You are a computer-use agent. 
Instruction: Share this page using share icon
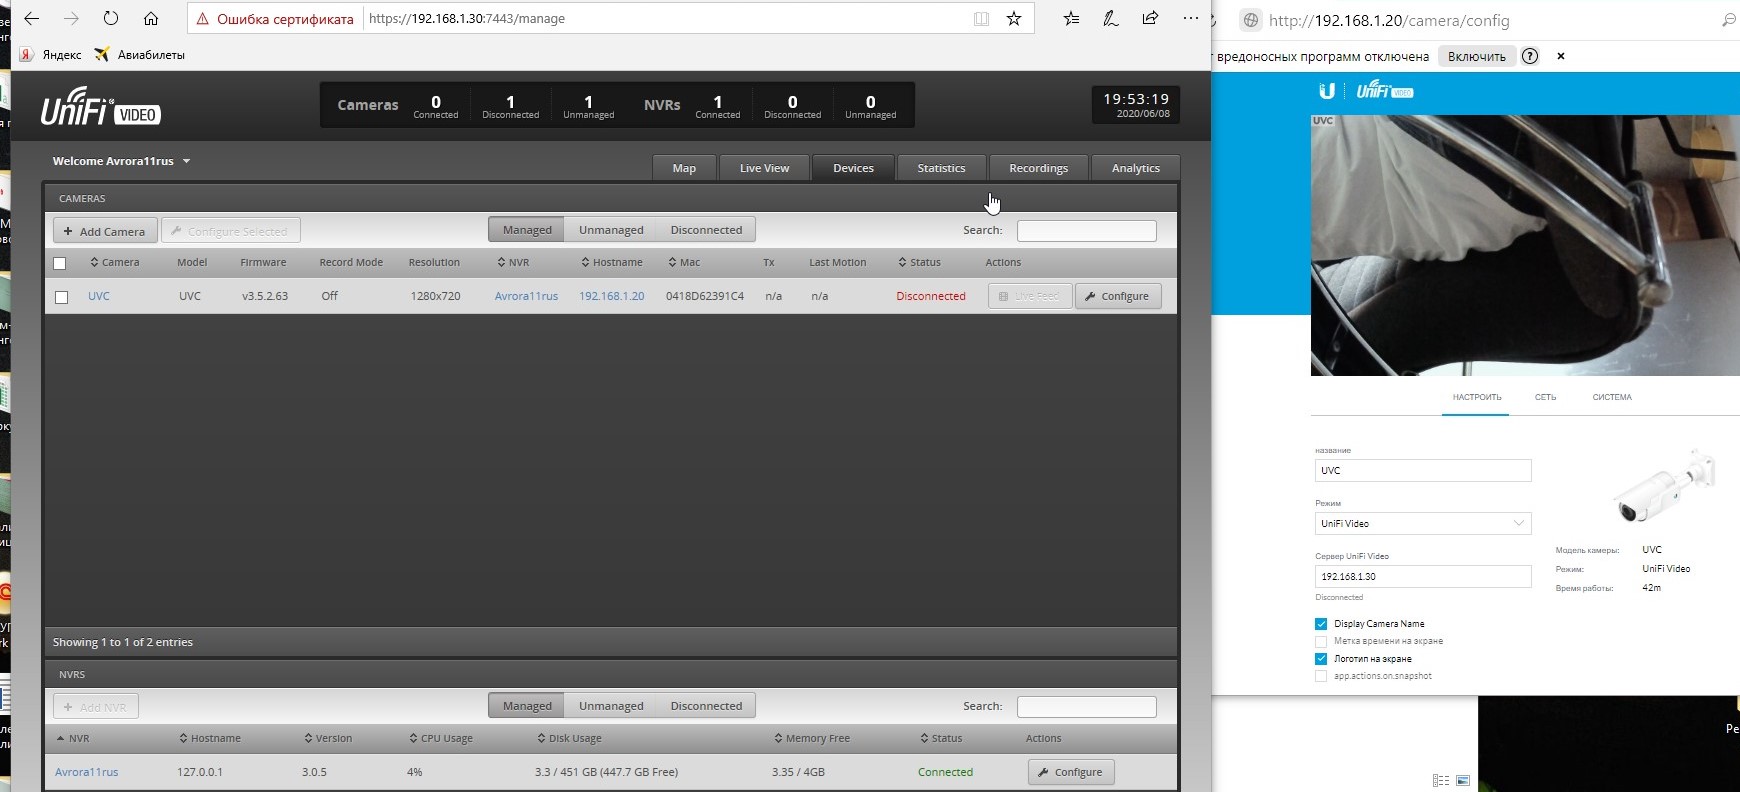coord(1150,18)
